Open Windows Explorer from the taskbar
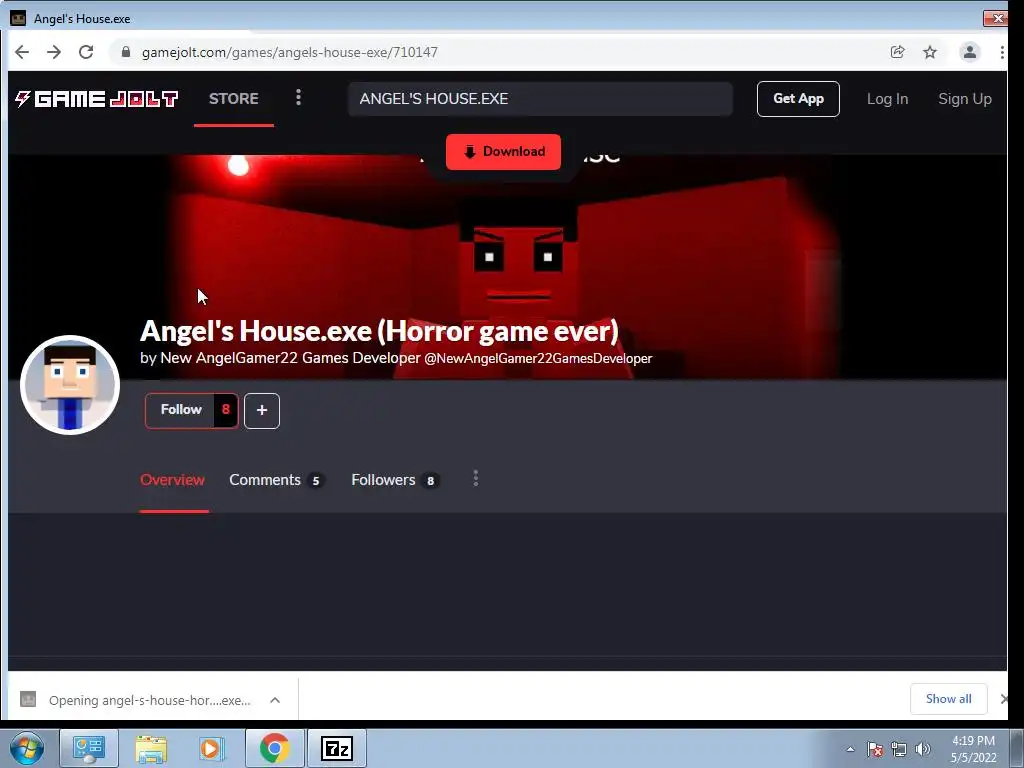1024x768 pixels. (x=151, y=748)
